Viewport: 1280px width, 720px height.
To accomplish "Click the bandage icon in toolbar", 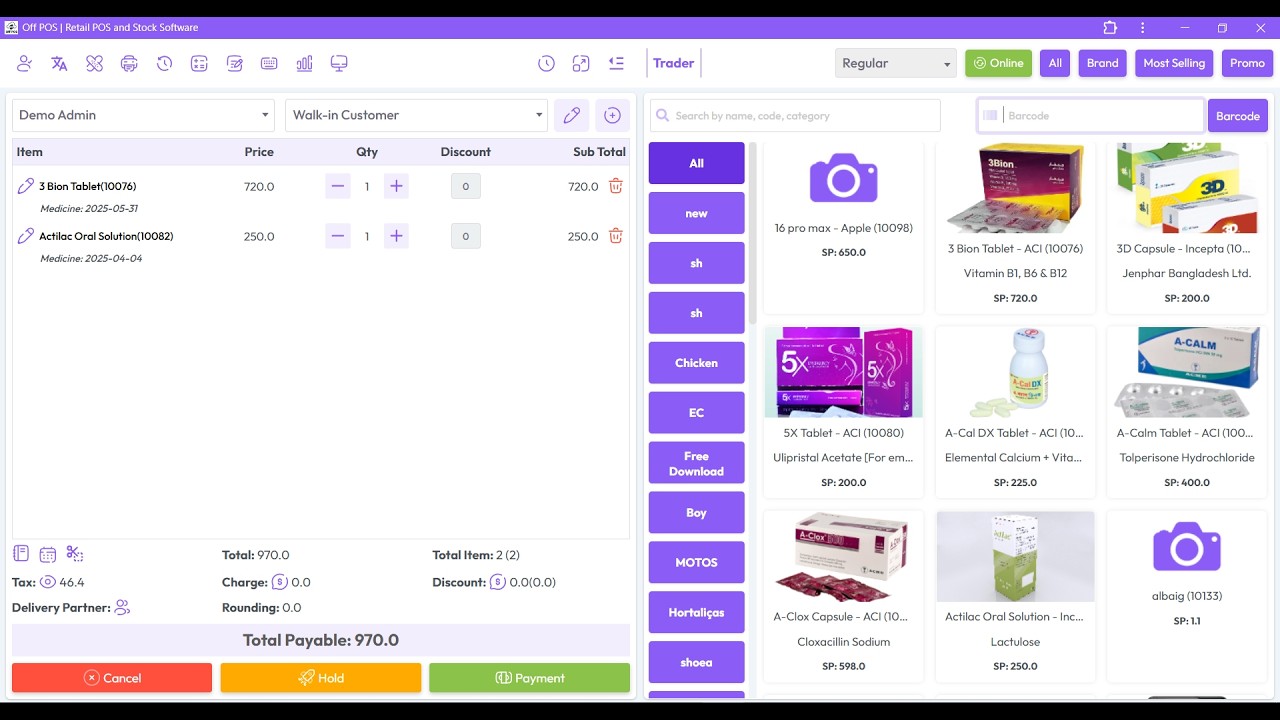I will tap(94, 63).
